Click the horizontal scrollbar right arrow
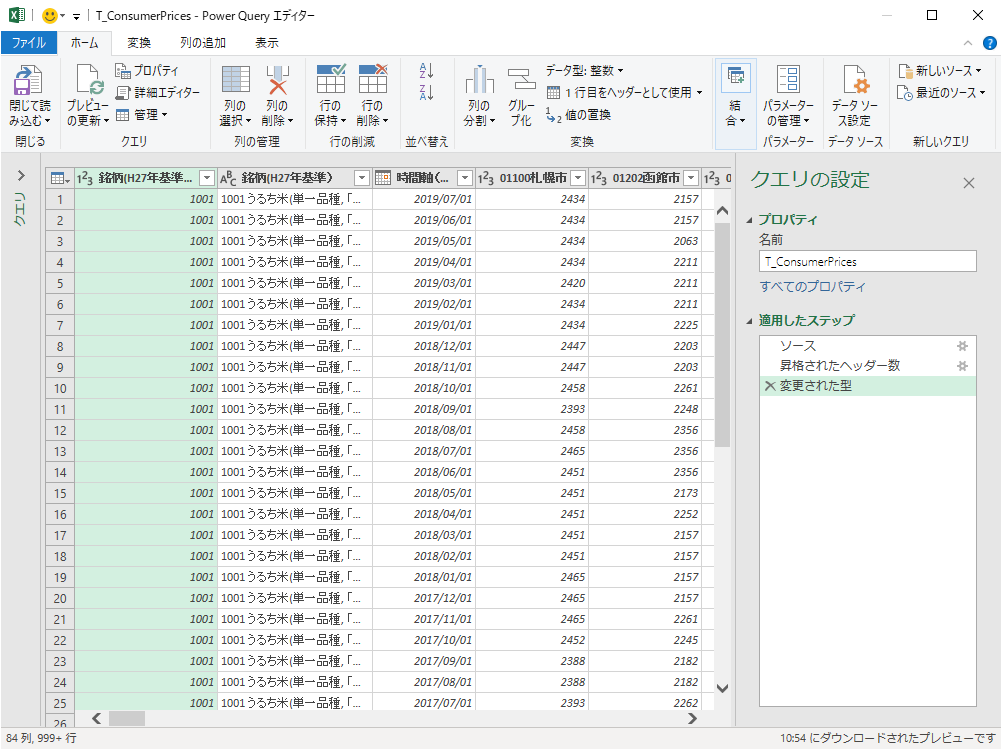Image resolution: width=1002 pixels, height=750 pixels. click(692, 718)
